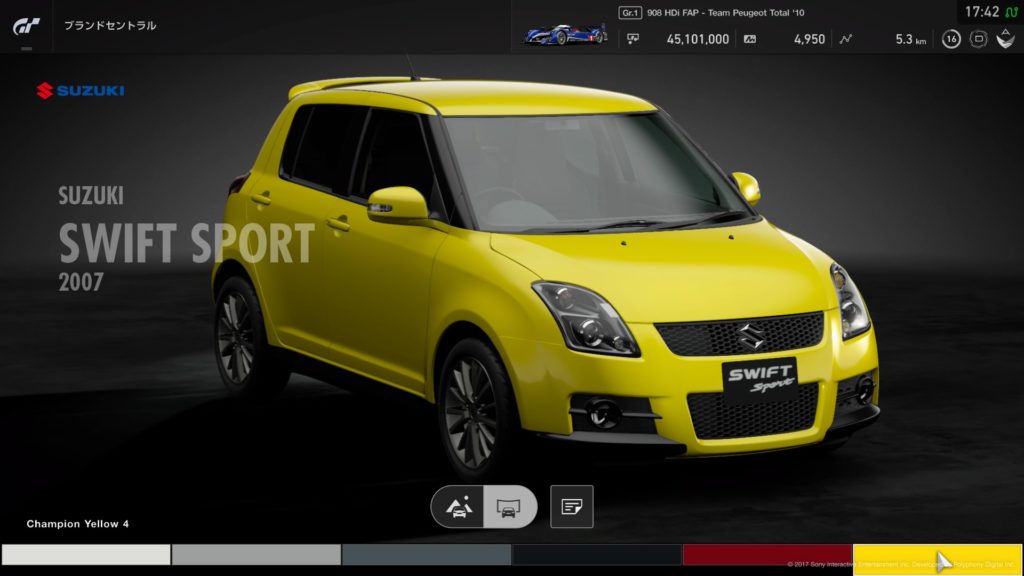Click the SWIFT SPORT model title
1024x576 pixels.
[x=187, y=243]
